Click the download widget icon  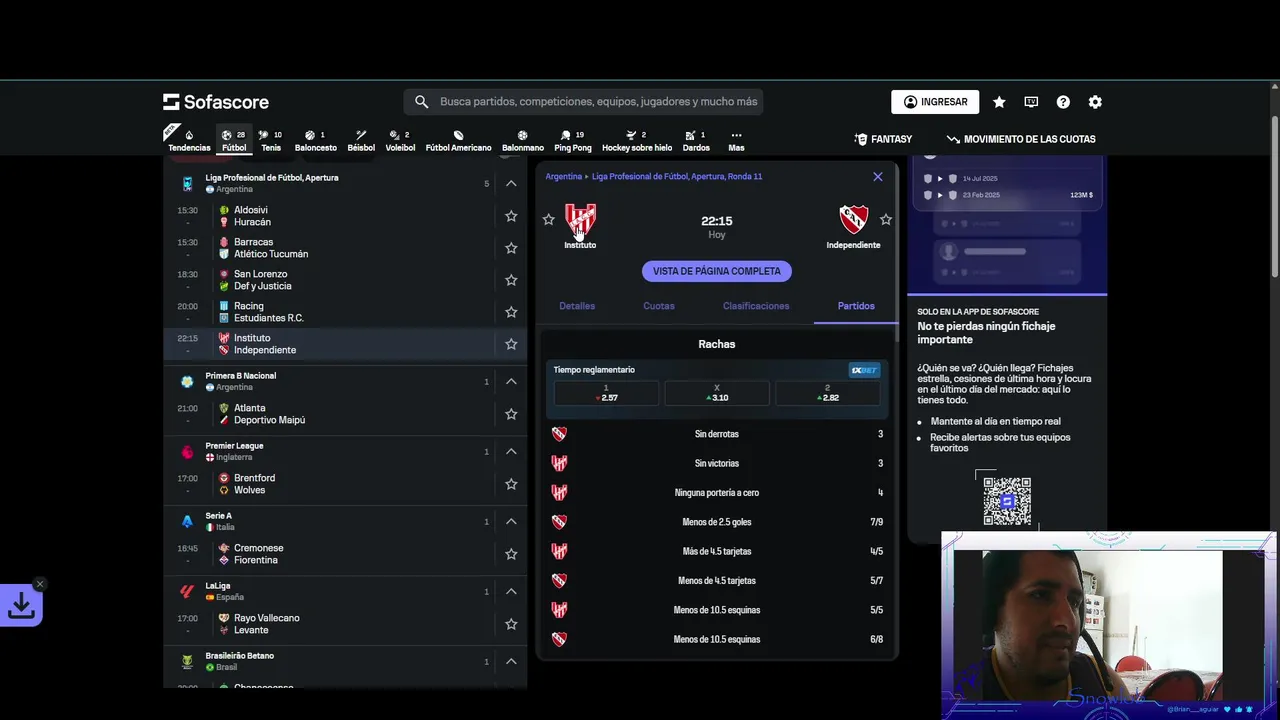[x=21, y=606]
